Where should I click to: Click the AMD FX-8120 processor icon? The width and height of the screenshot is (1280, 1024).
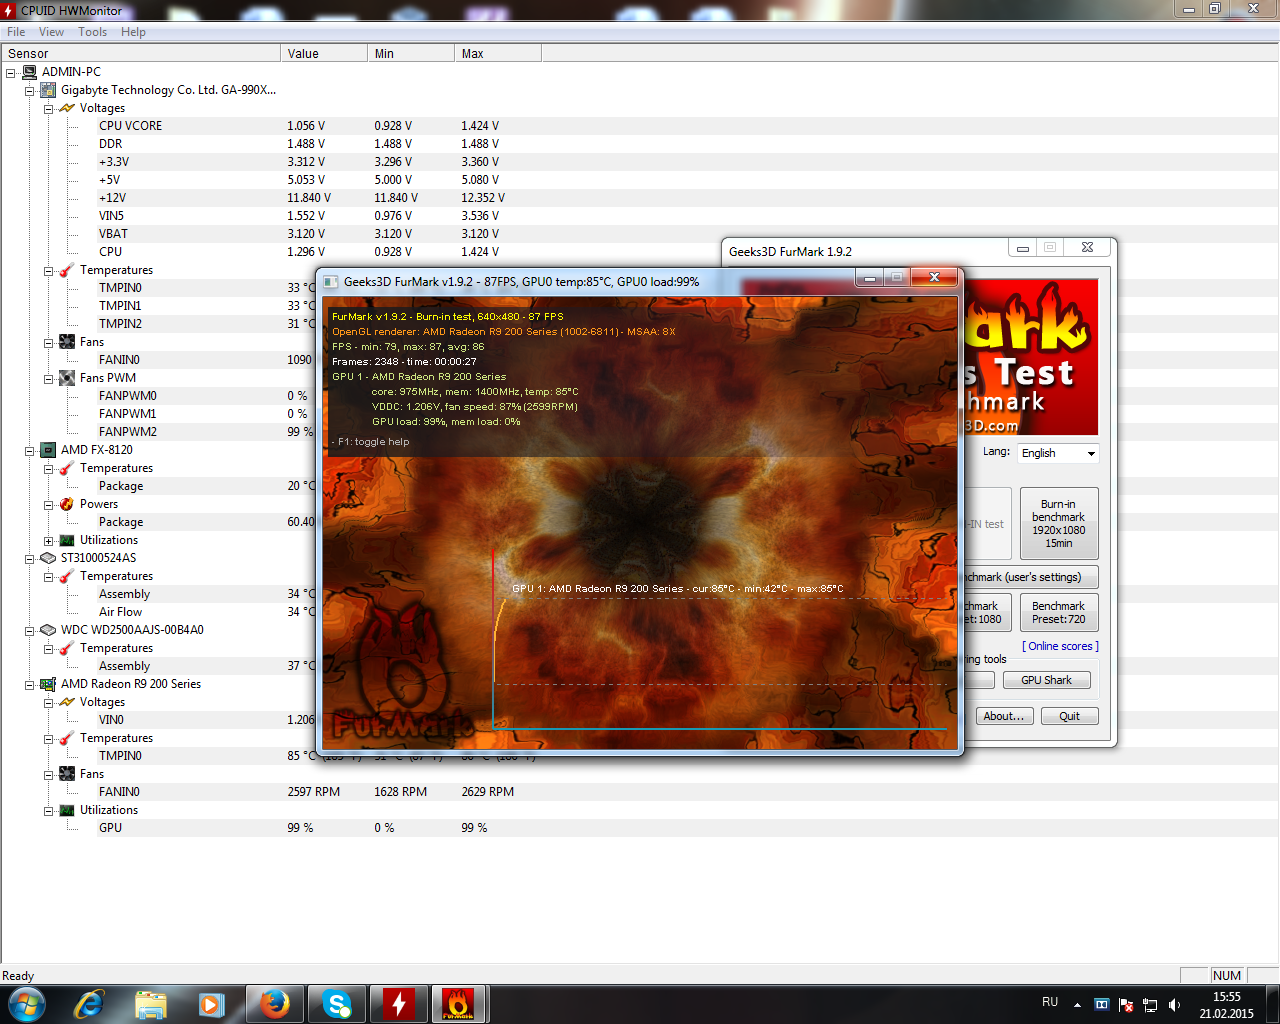[48, 450]
